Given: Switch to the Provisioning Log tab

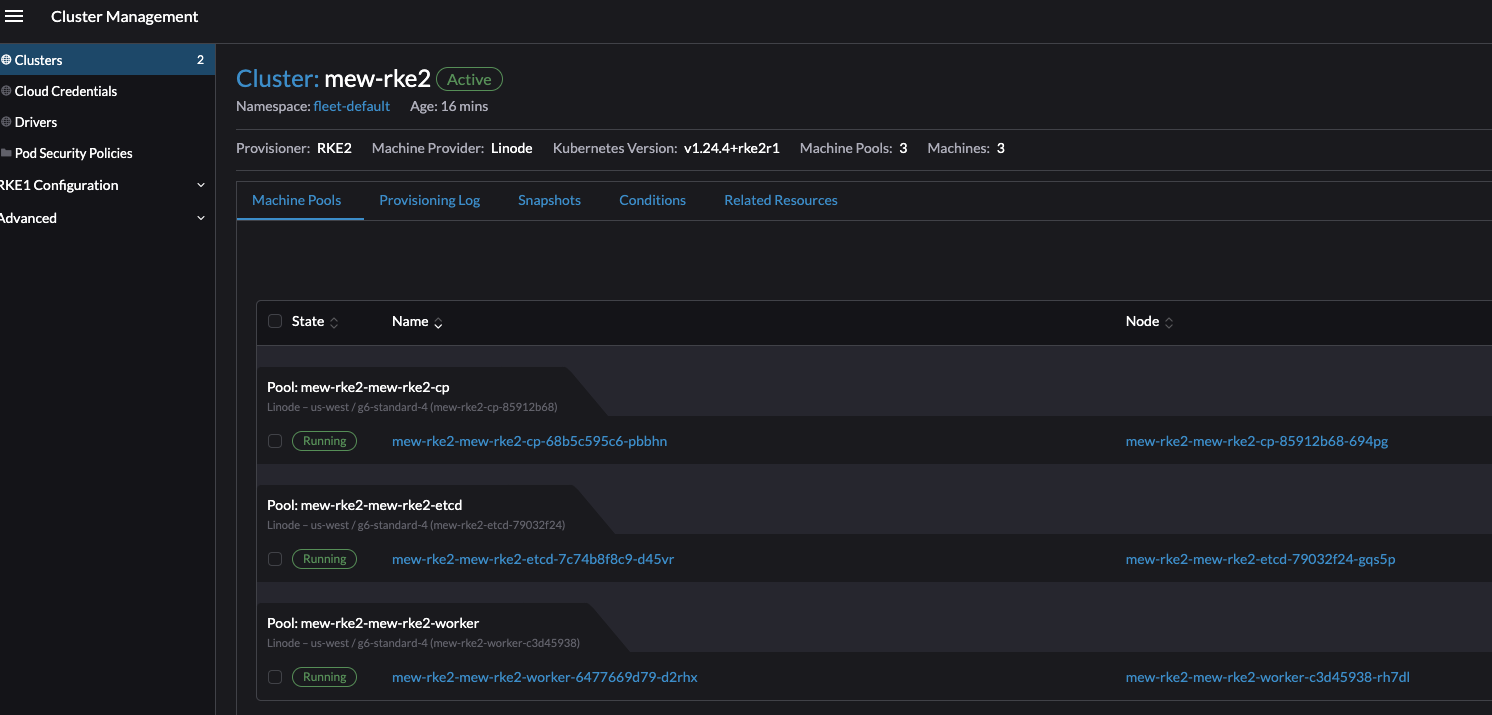Looking at the screenshot, I should coord(429,200).
